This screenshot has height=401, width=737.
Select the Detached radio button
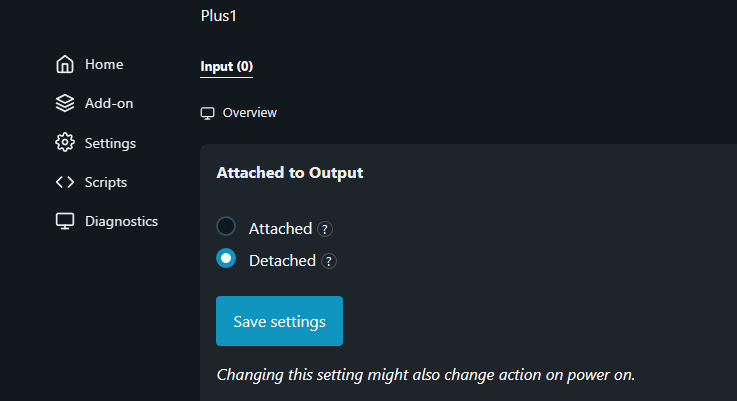(226, 259)
